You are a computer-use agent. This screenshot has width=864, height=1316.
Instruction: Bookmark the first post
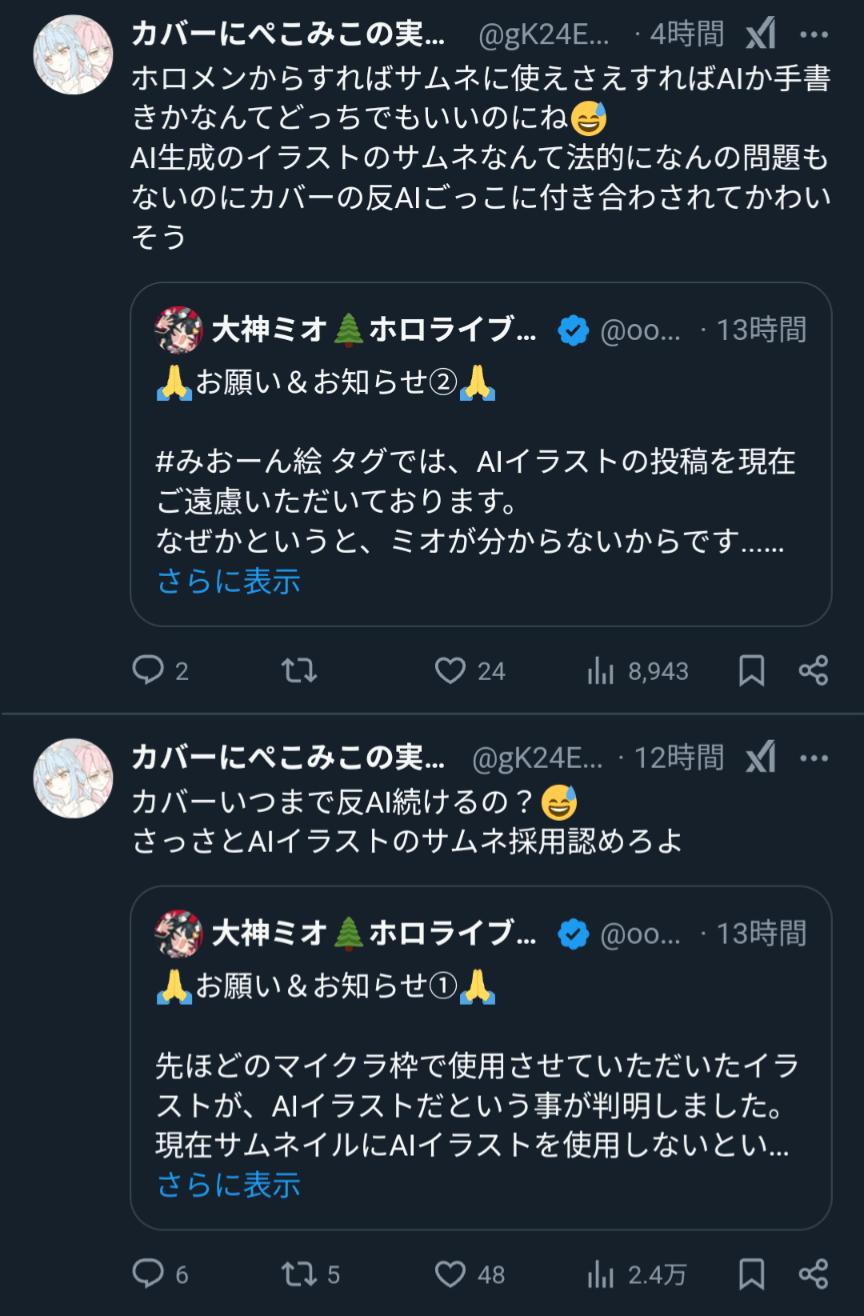[x=752, y=671]
